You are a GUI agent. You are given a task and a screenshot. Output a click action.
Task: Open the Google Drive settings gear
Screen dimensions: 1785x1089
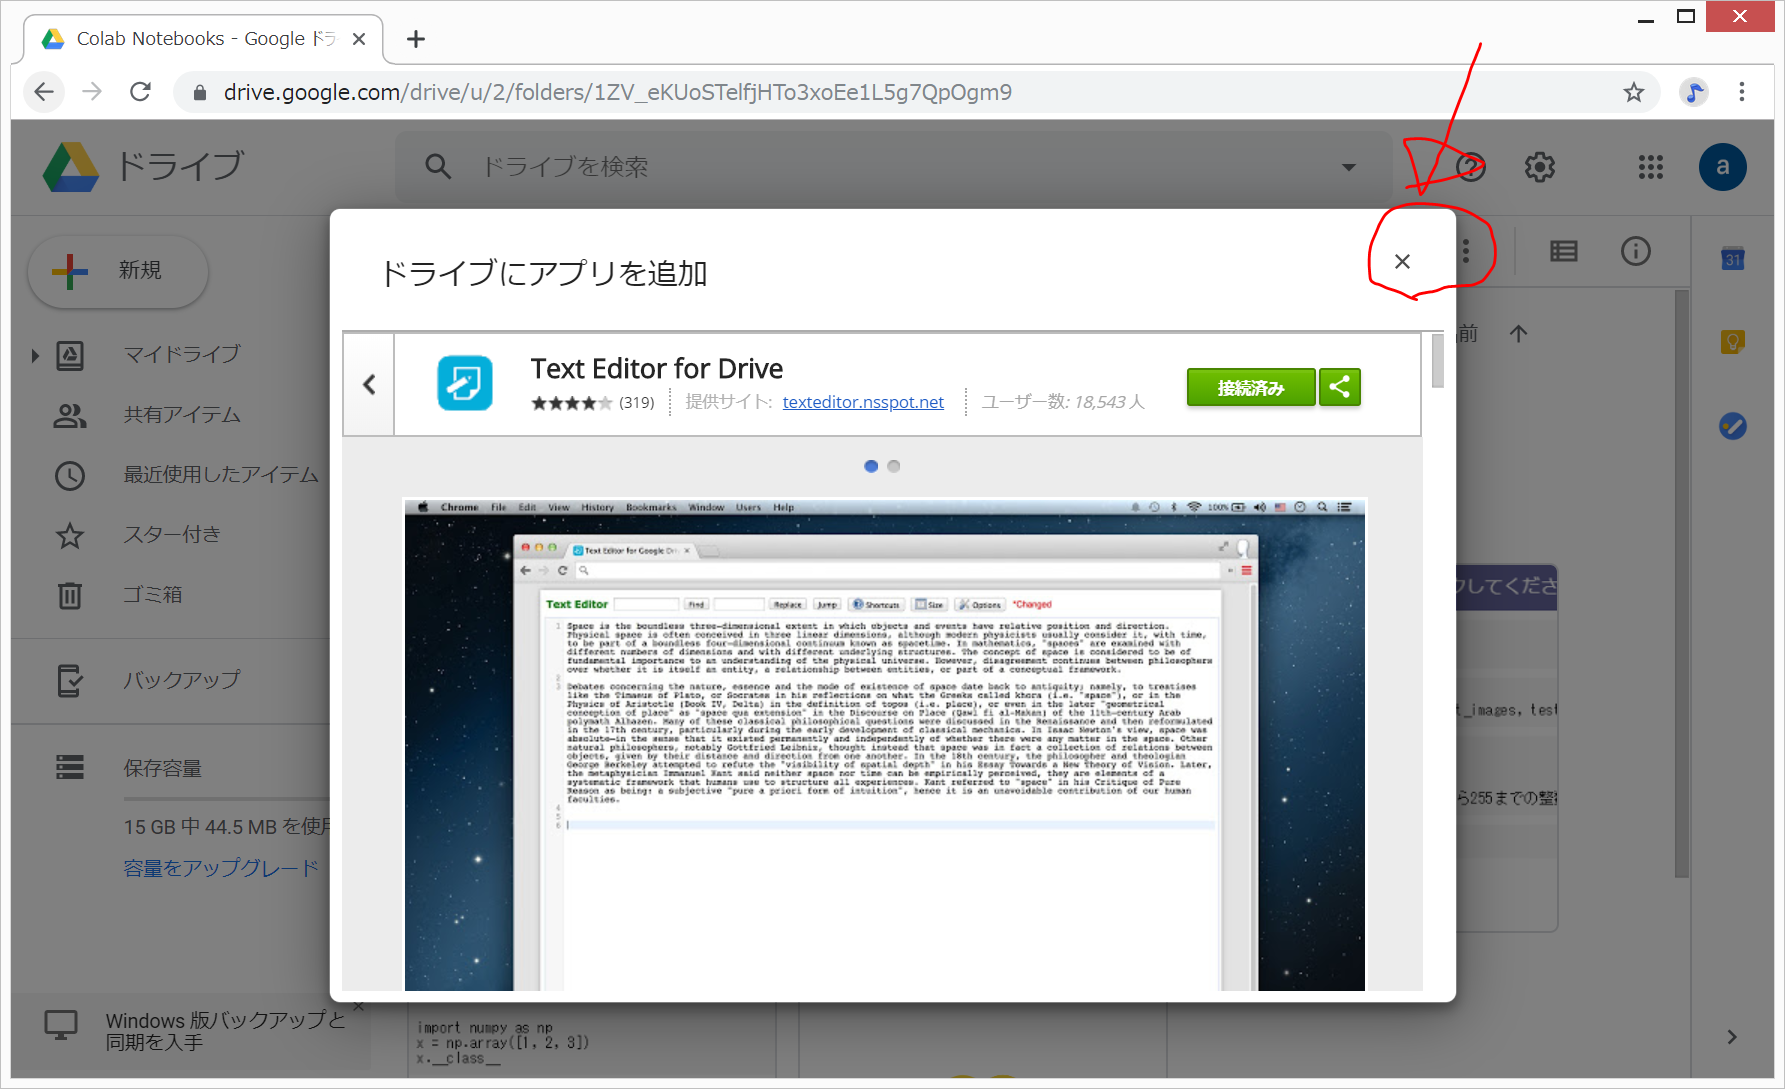[x=1540, y=167]
